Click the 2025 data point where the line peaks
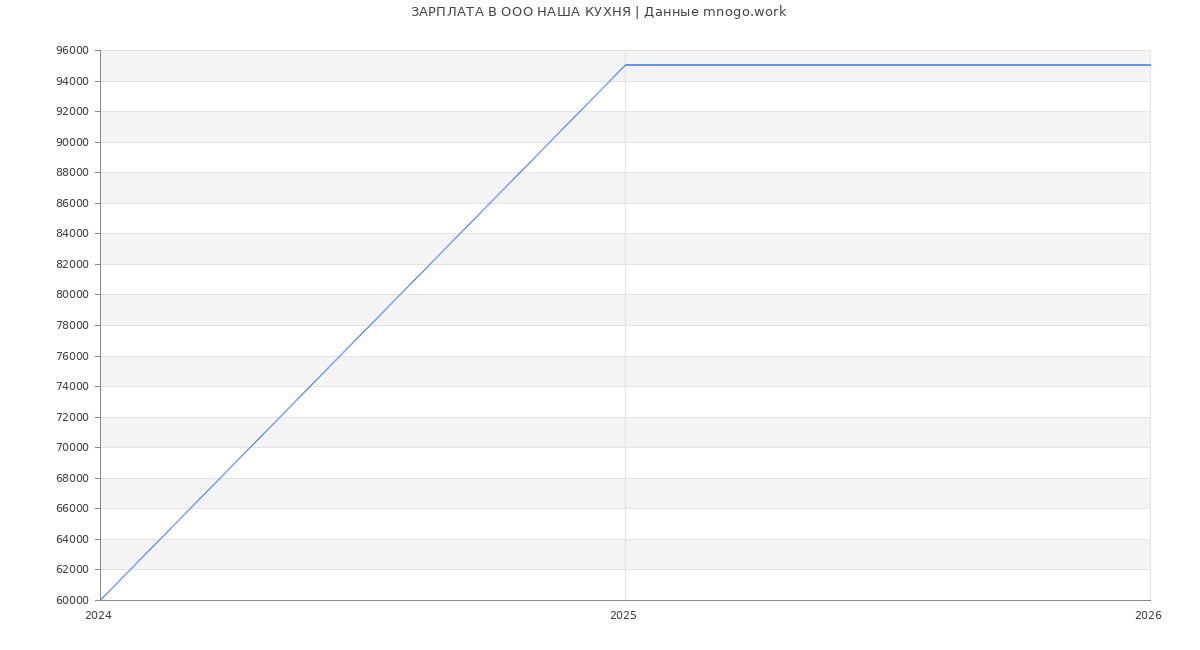This screenshot has width=1200, height=650. click(x=625, y=65)
